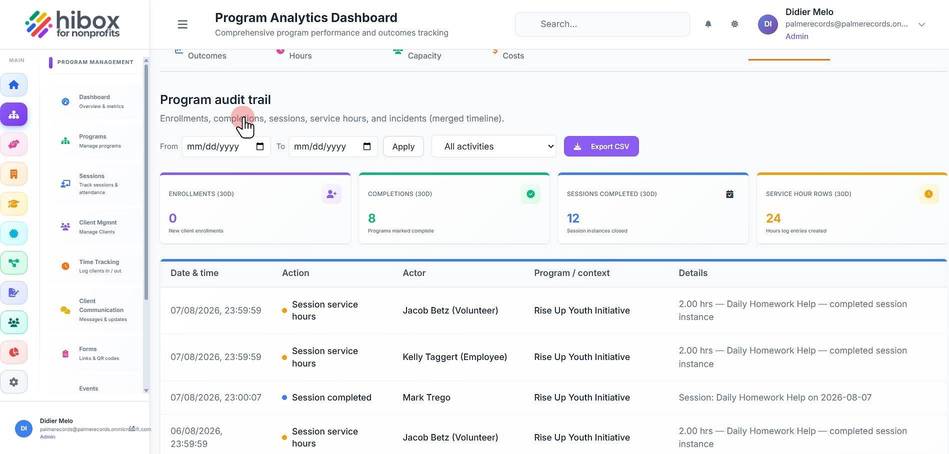Switch to the Capacity tab

coord(417,54)
